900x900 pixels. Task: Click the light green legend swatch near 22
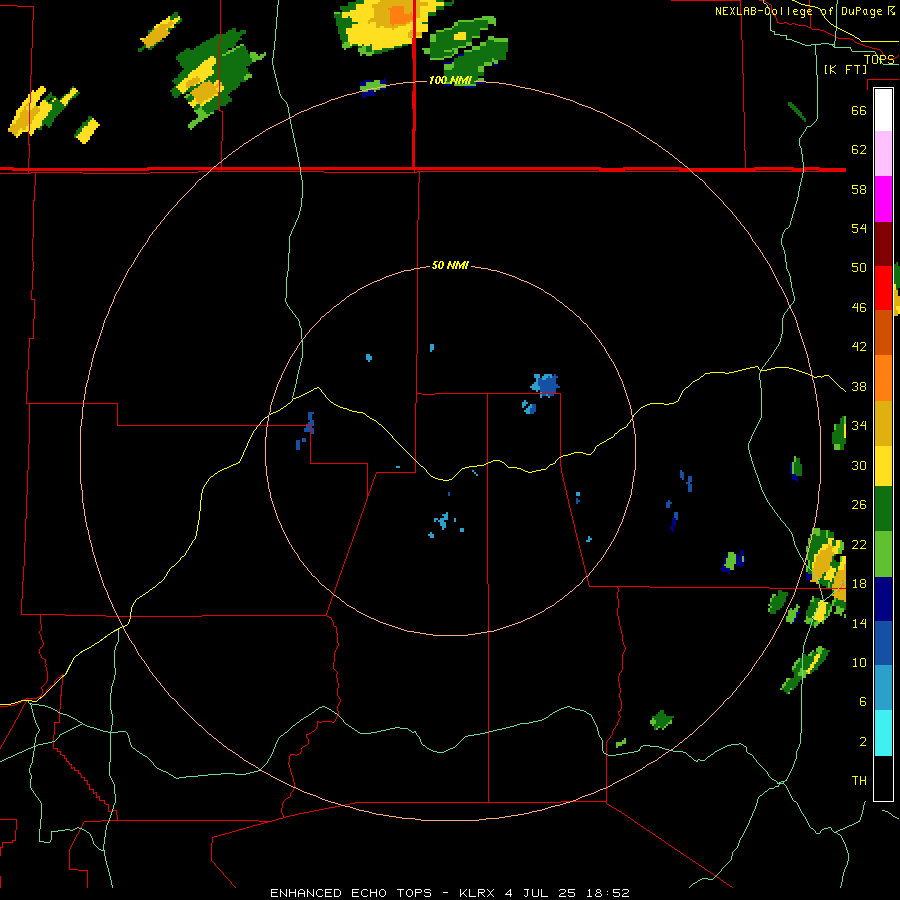pos(883,554)
